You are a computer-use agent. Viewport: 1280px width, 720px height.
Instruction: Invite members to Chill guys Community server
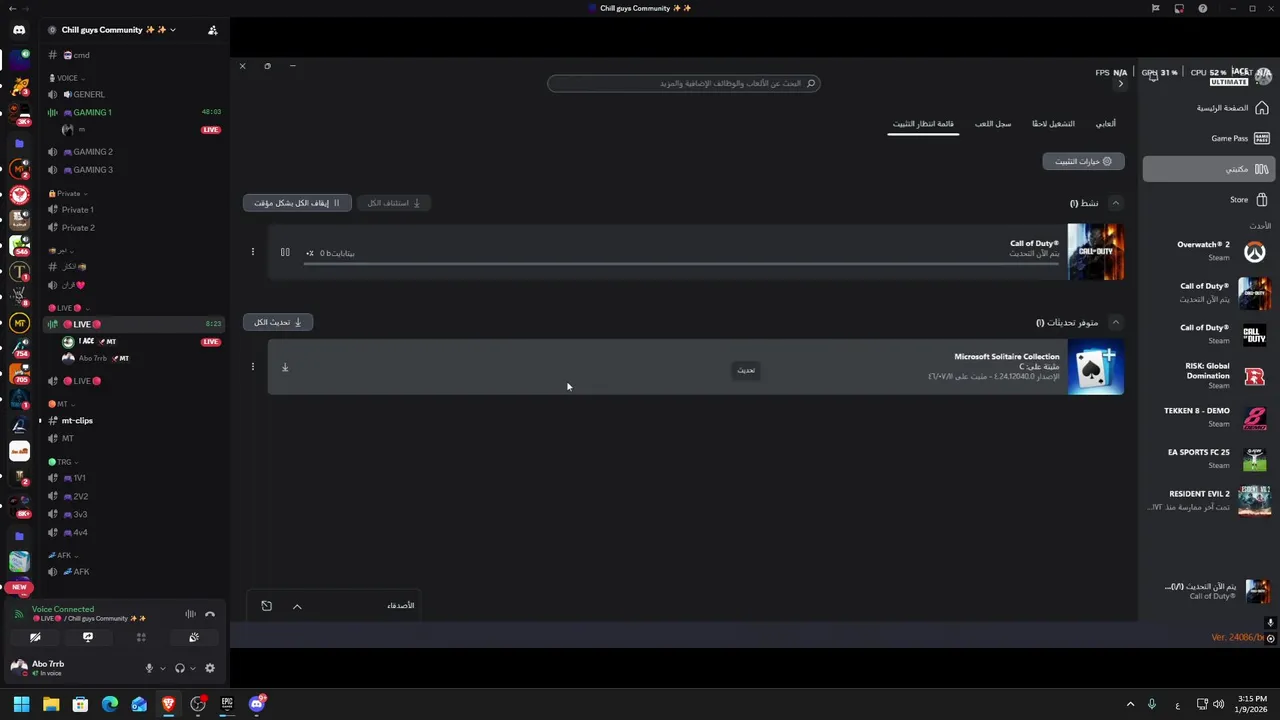point(212,30)
